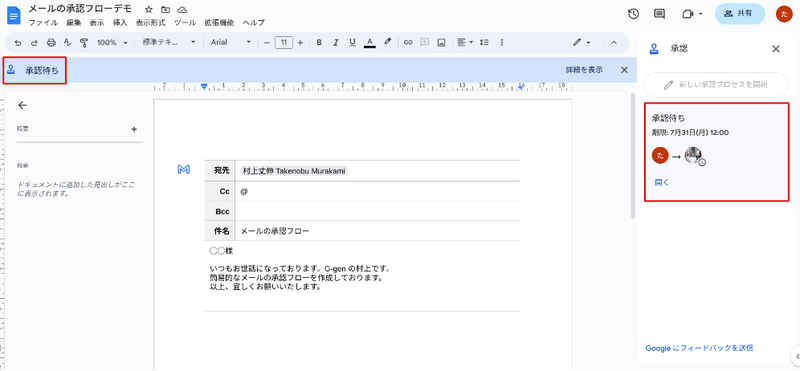Open line and paragraph spacing
800x371 pixels.
tap(484, 42)
